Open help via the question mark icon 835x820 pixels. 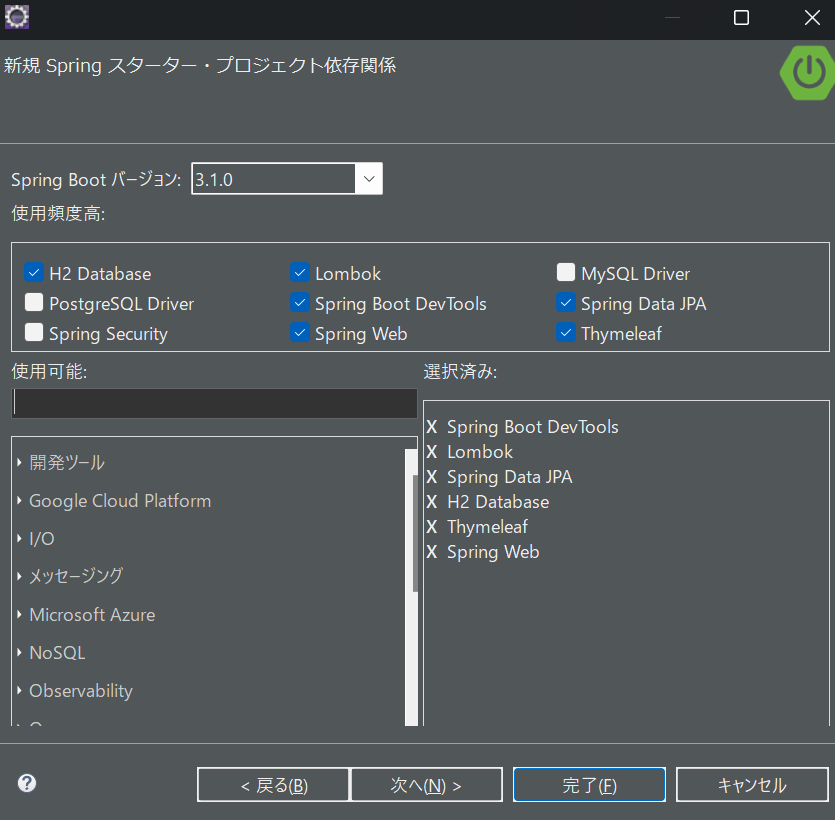26,783
